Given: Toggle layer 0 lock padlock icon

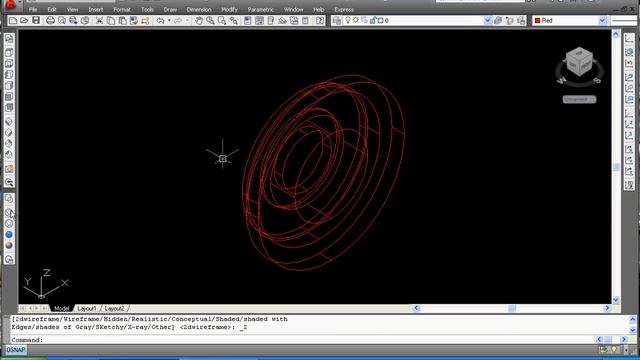Looking at the screenshot, I should click(372, 20).
